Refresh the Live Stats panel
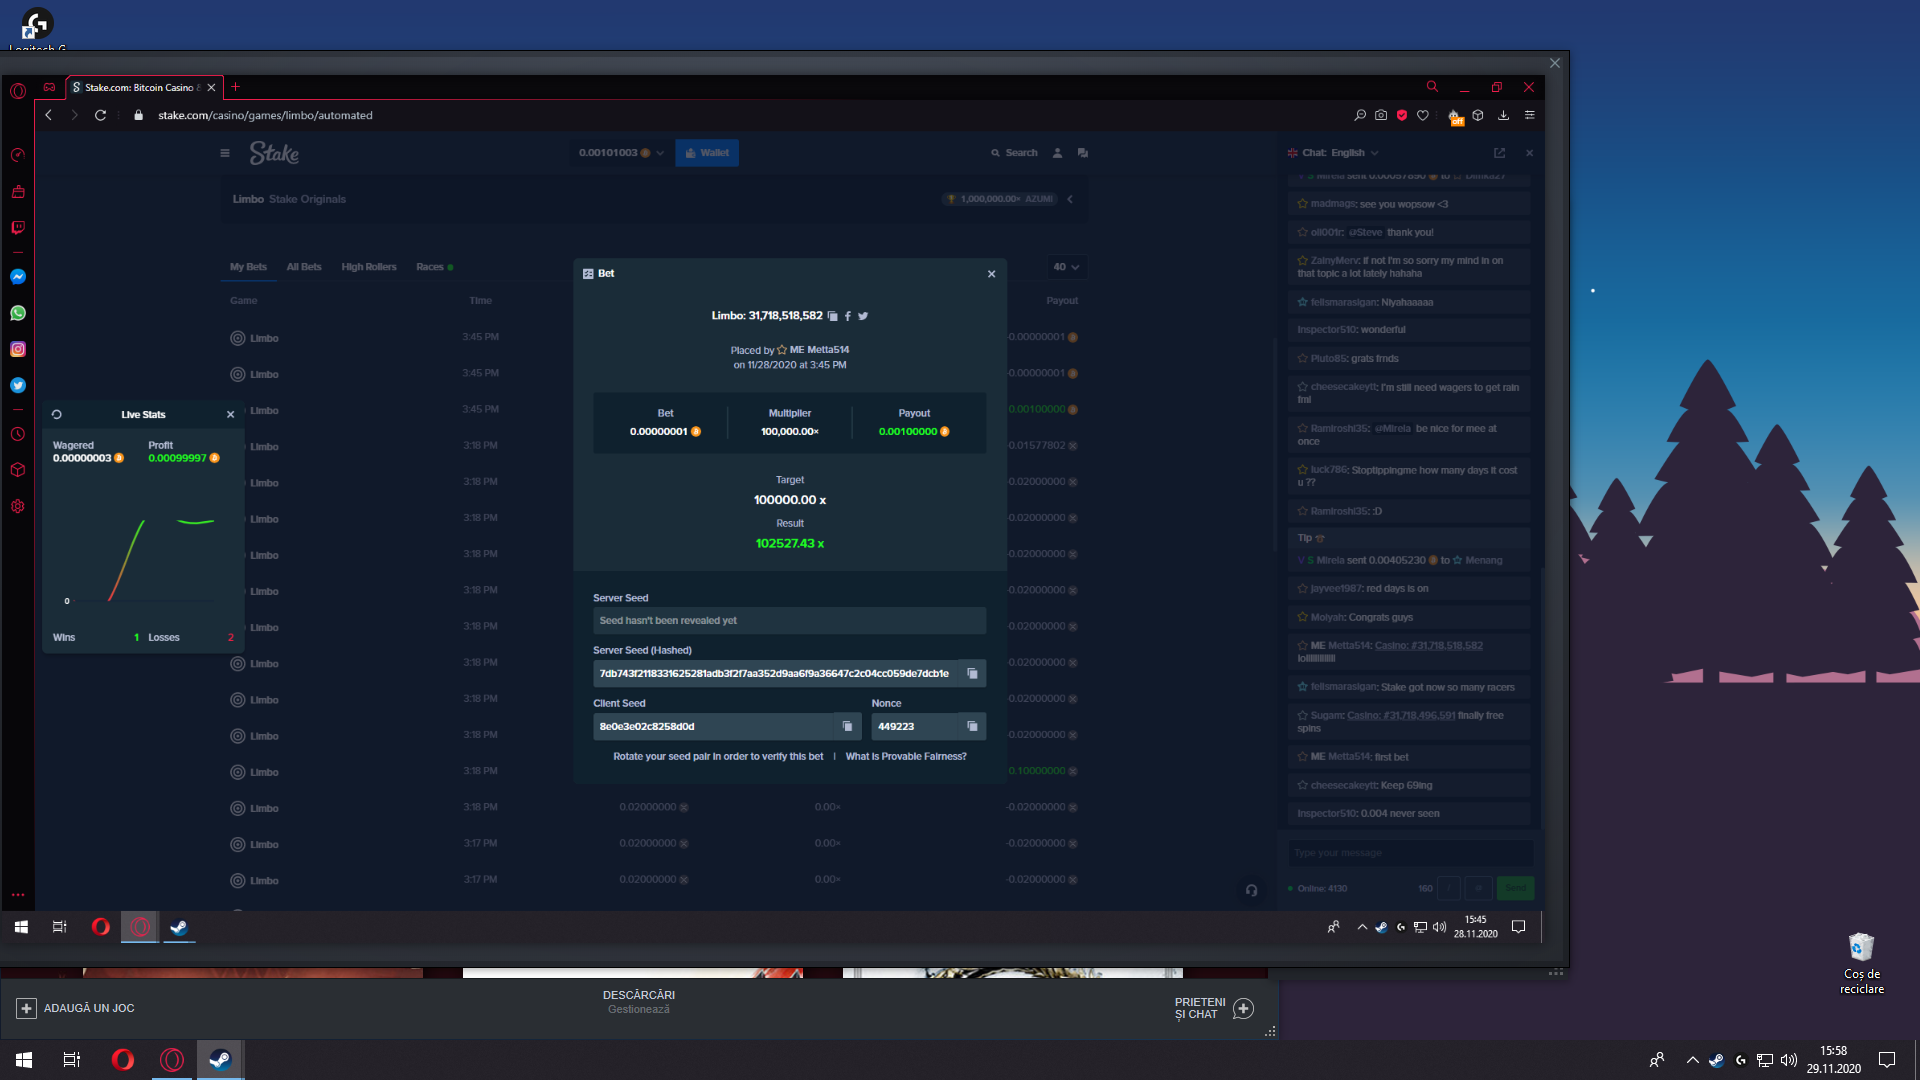 [57, 414]
